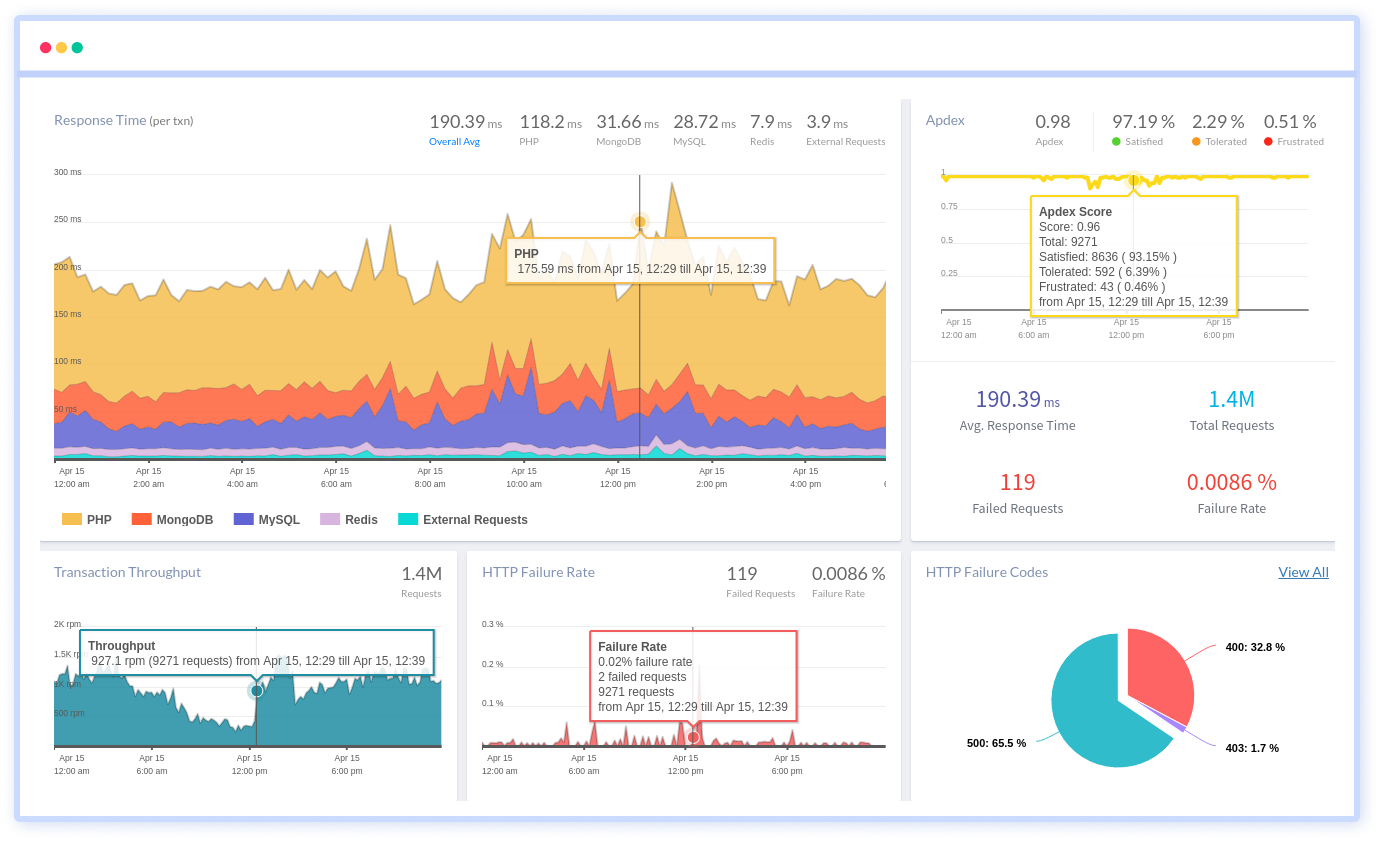Open the View All failure codes page
1380x841 pixels.
[x=1303, y=572]
